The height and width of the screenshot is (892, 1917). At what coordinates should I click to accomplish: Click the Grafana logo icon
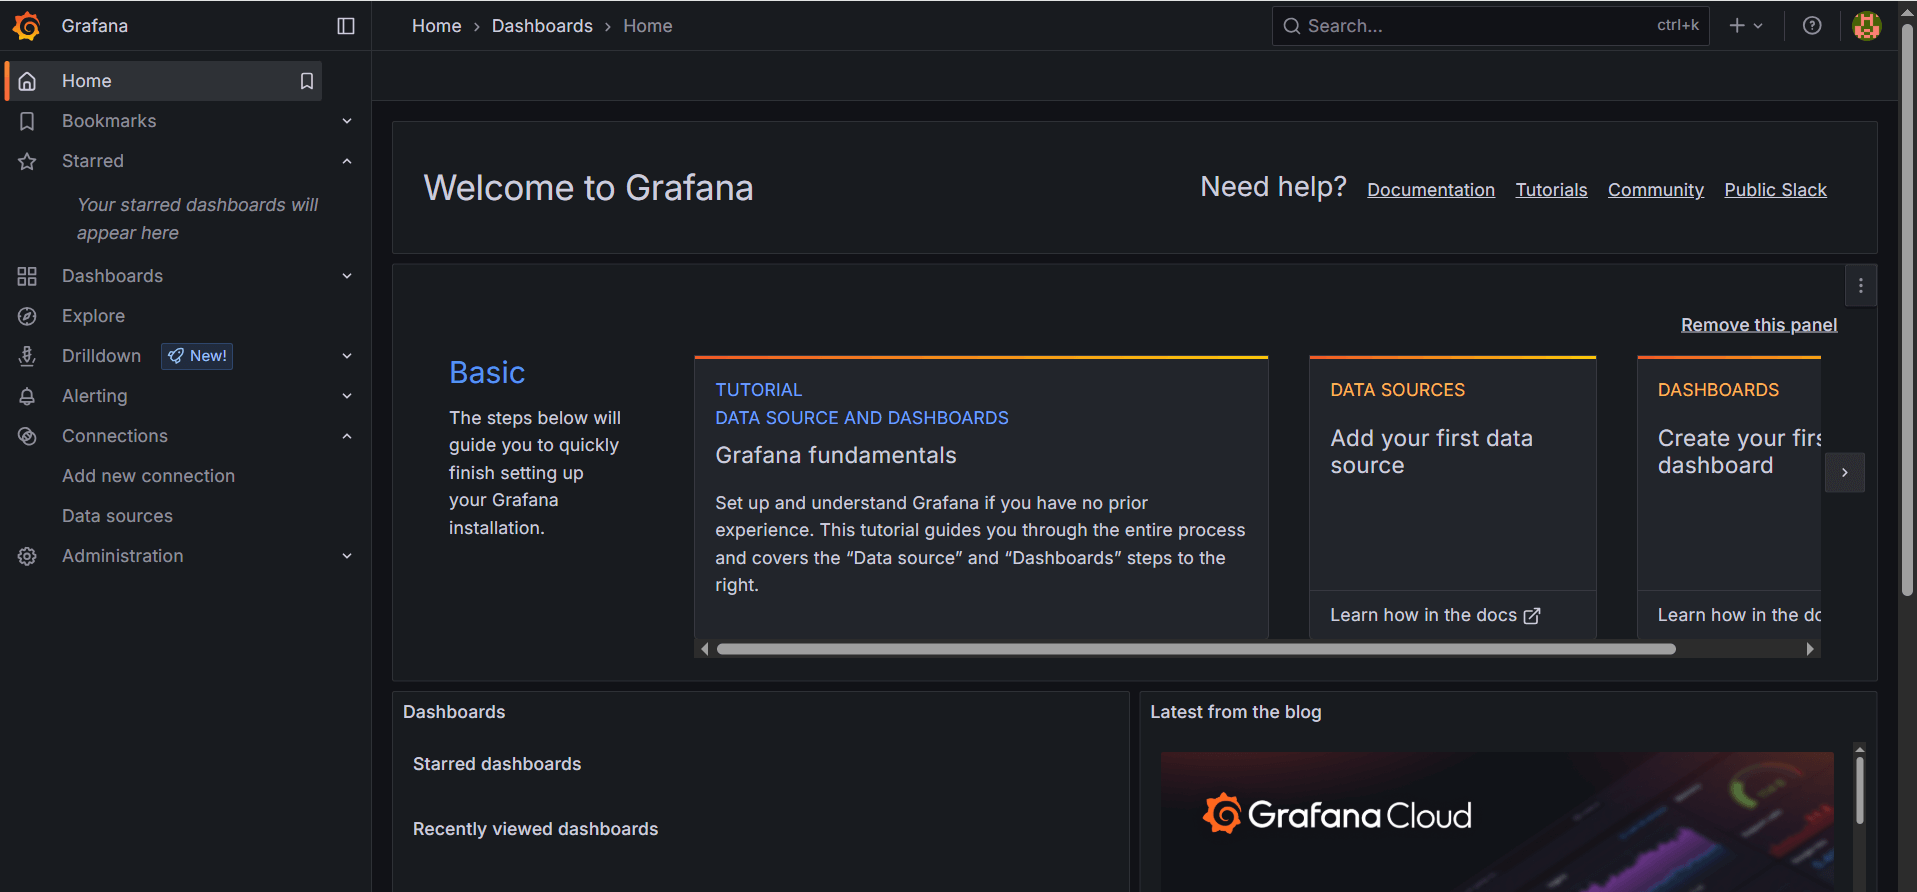point(27,26)
